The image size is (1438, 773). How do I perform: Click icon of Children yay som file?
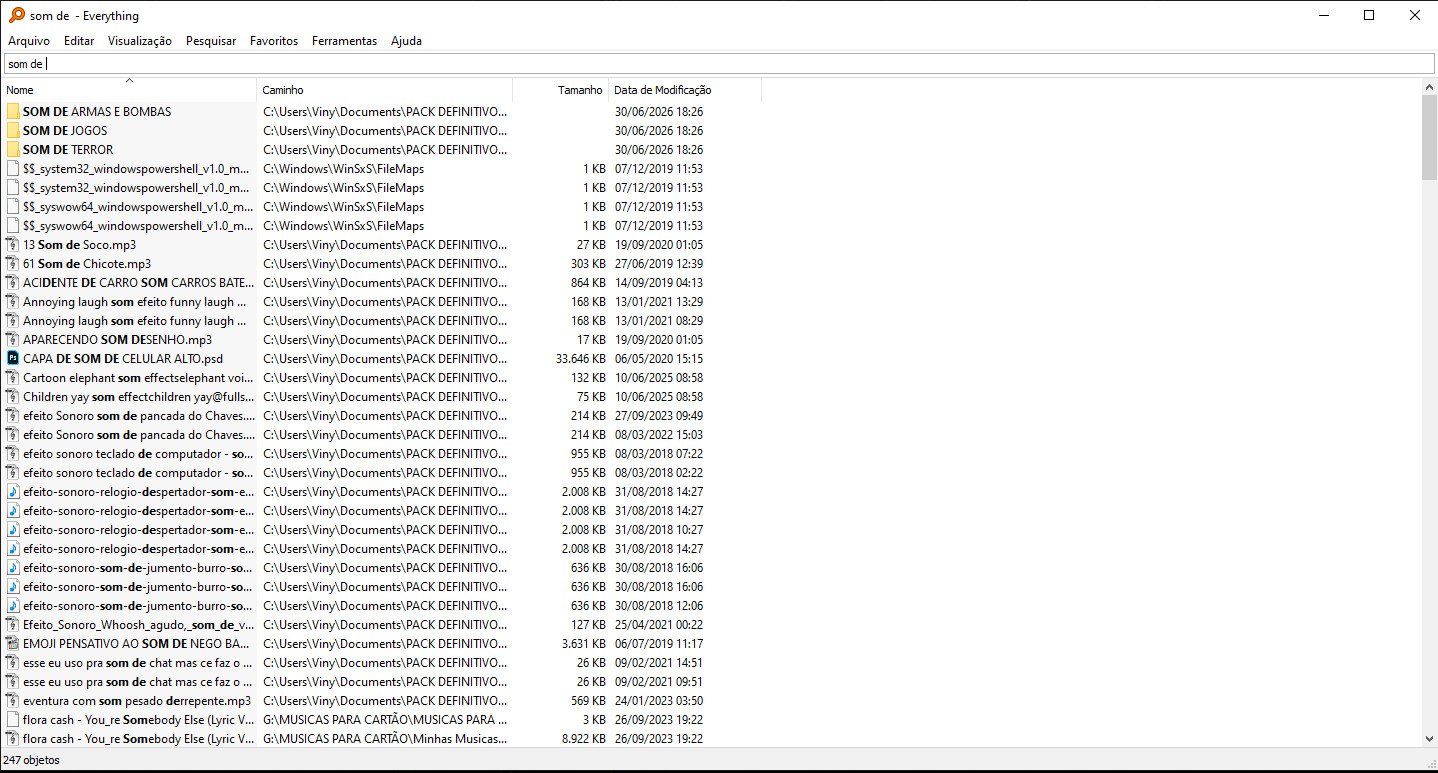coord(13,397)
